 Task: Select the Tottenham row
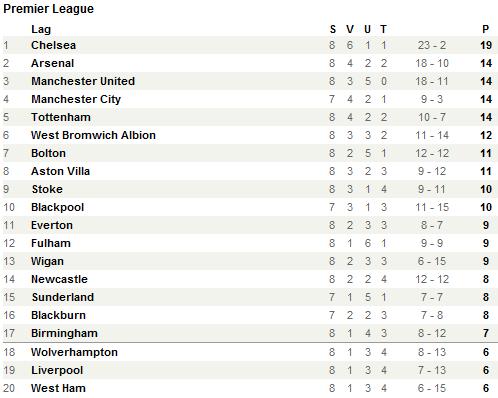pos(249,117)
